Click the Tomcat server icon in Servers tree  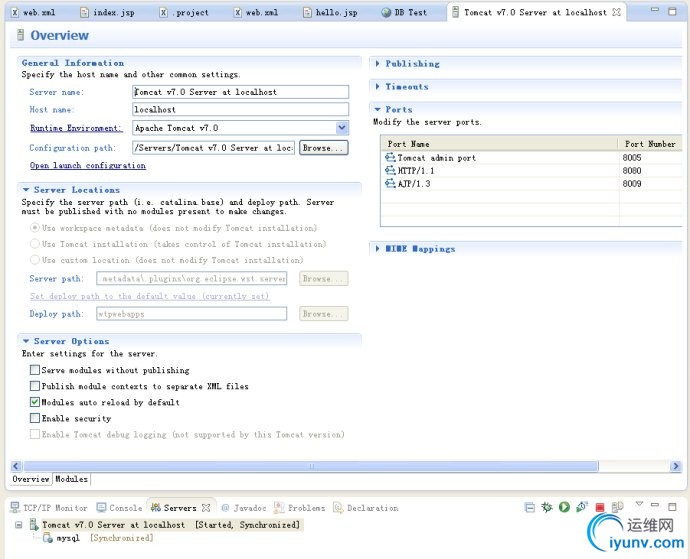coord(34,525)
